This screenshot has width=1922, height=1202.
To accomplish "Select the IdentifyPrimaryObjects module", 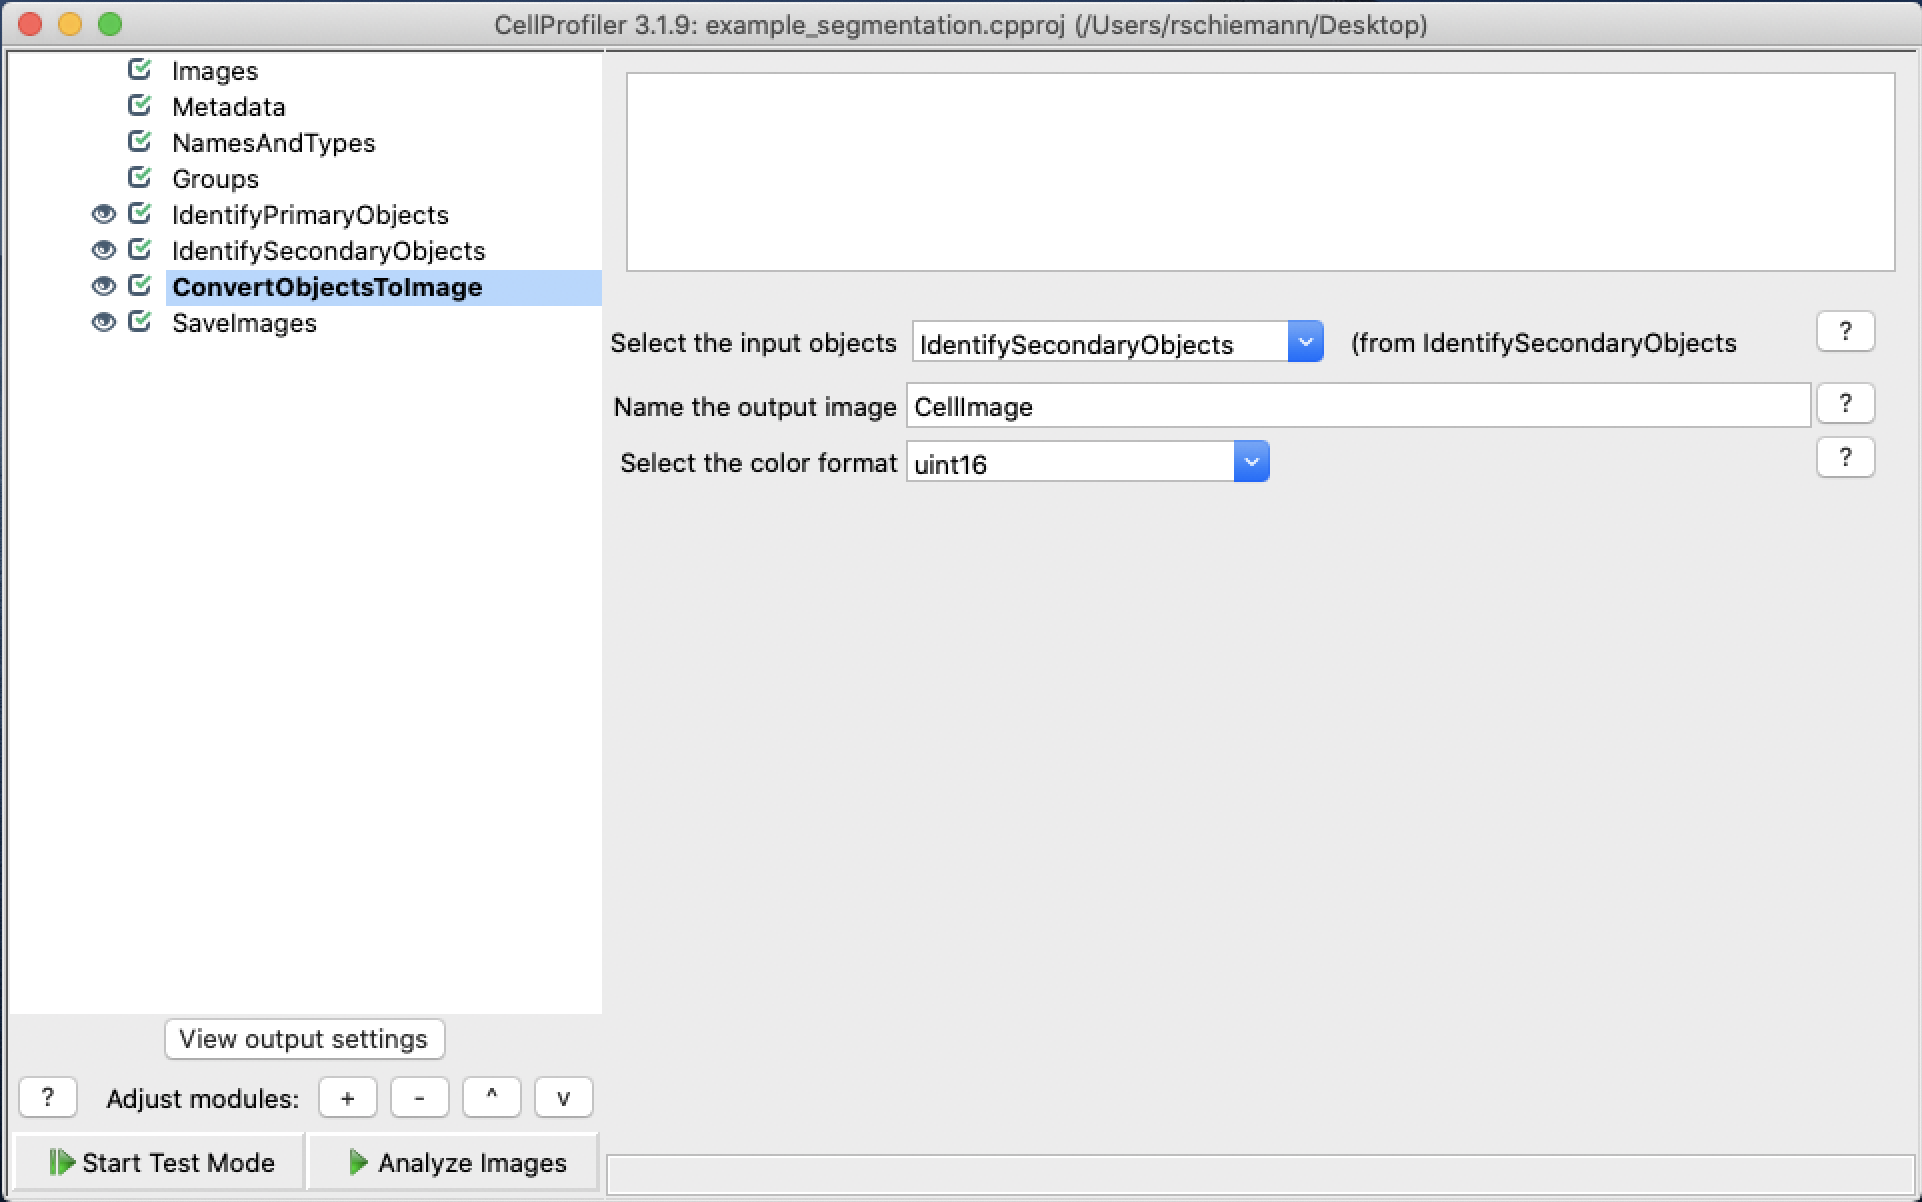I will [310, 215].
